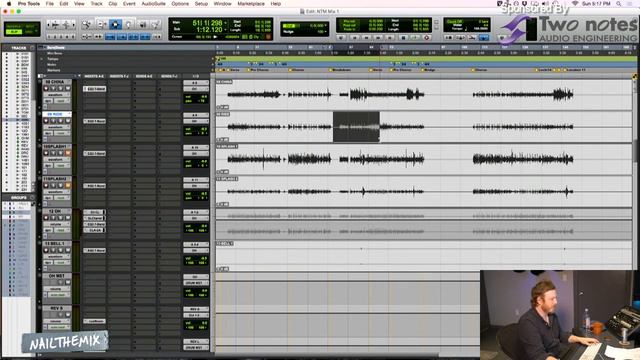Click the Return to Zero transport button
The height and width of the screenshot is (360, 640).
click(x=354, y=38)
